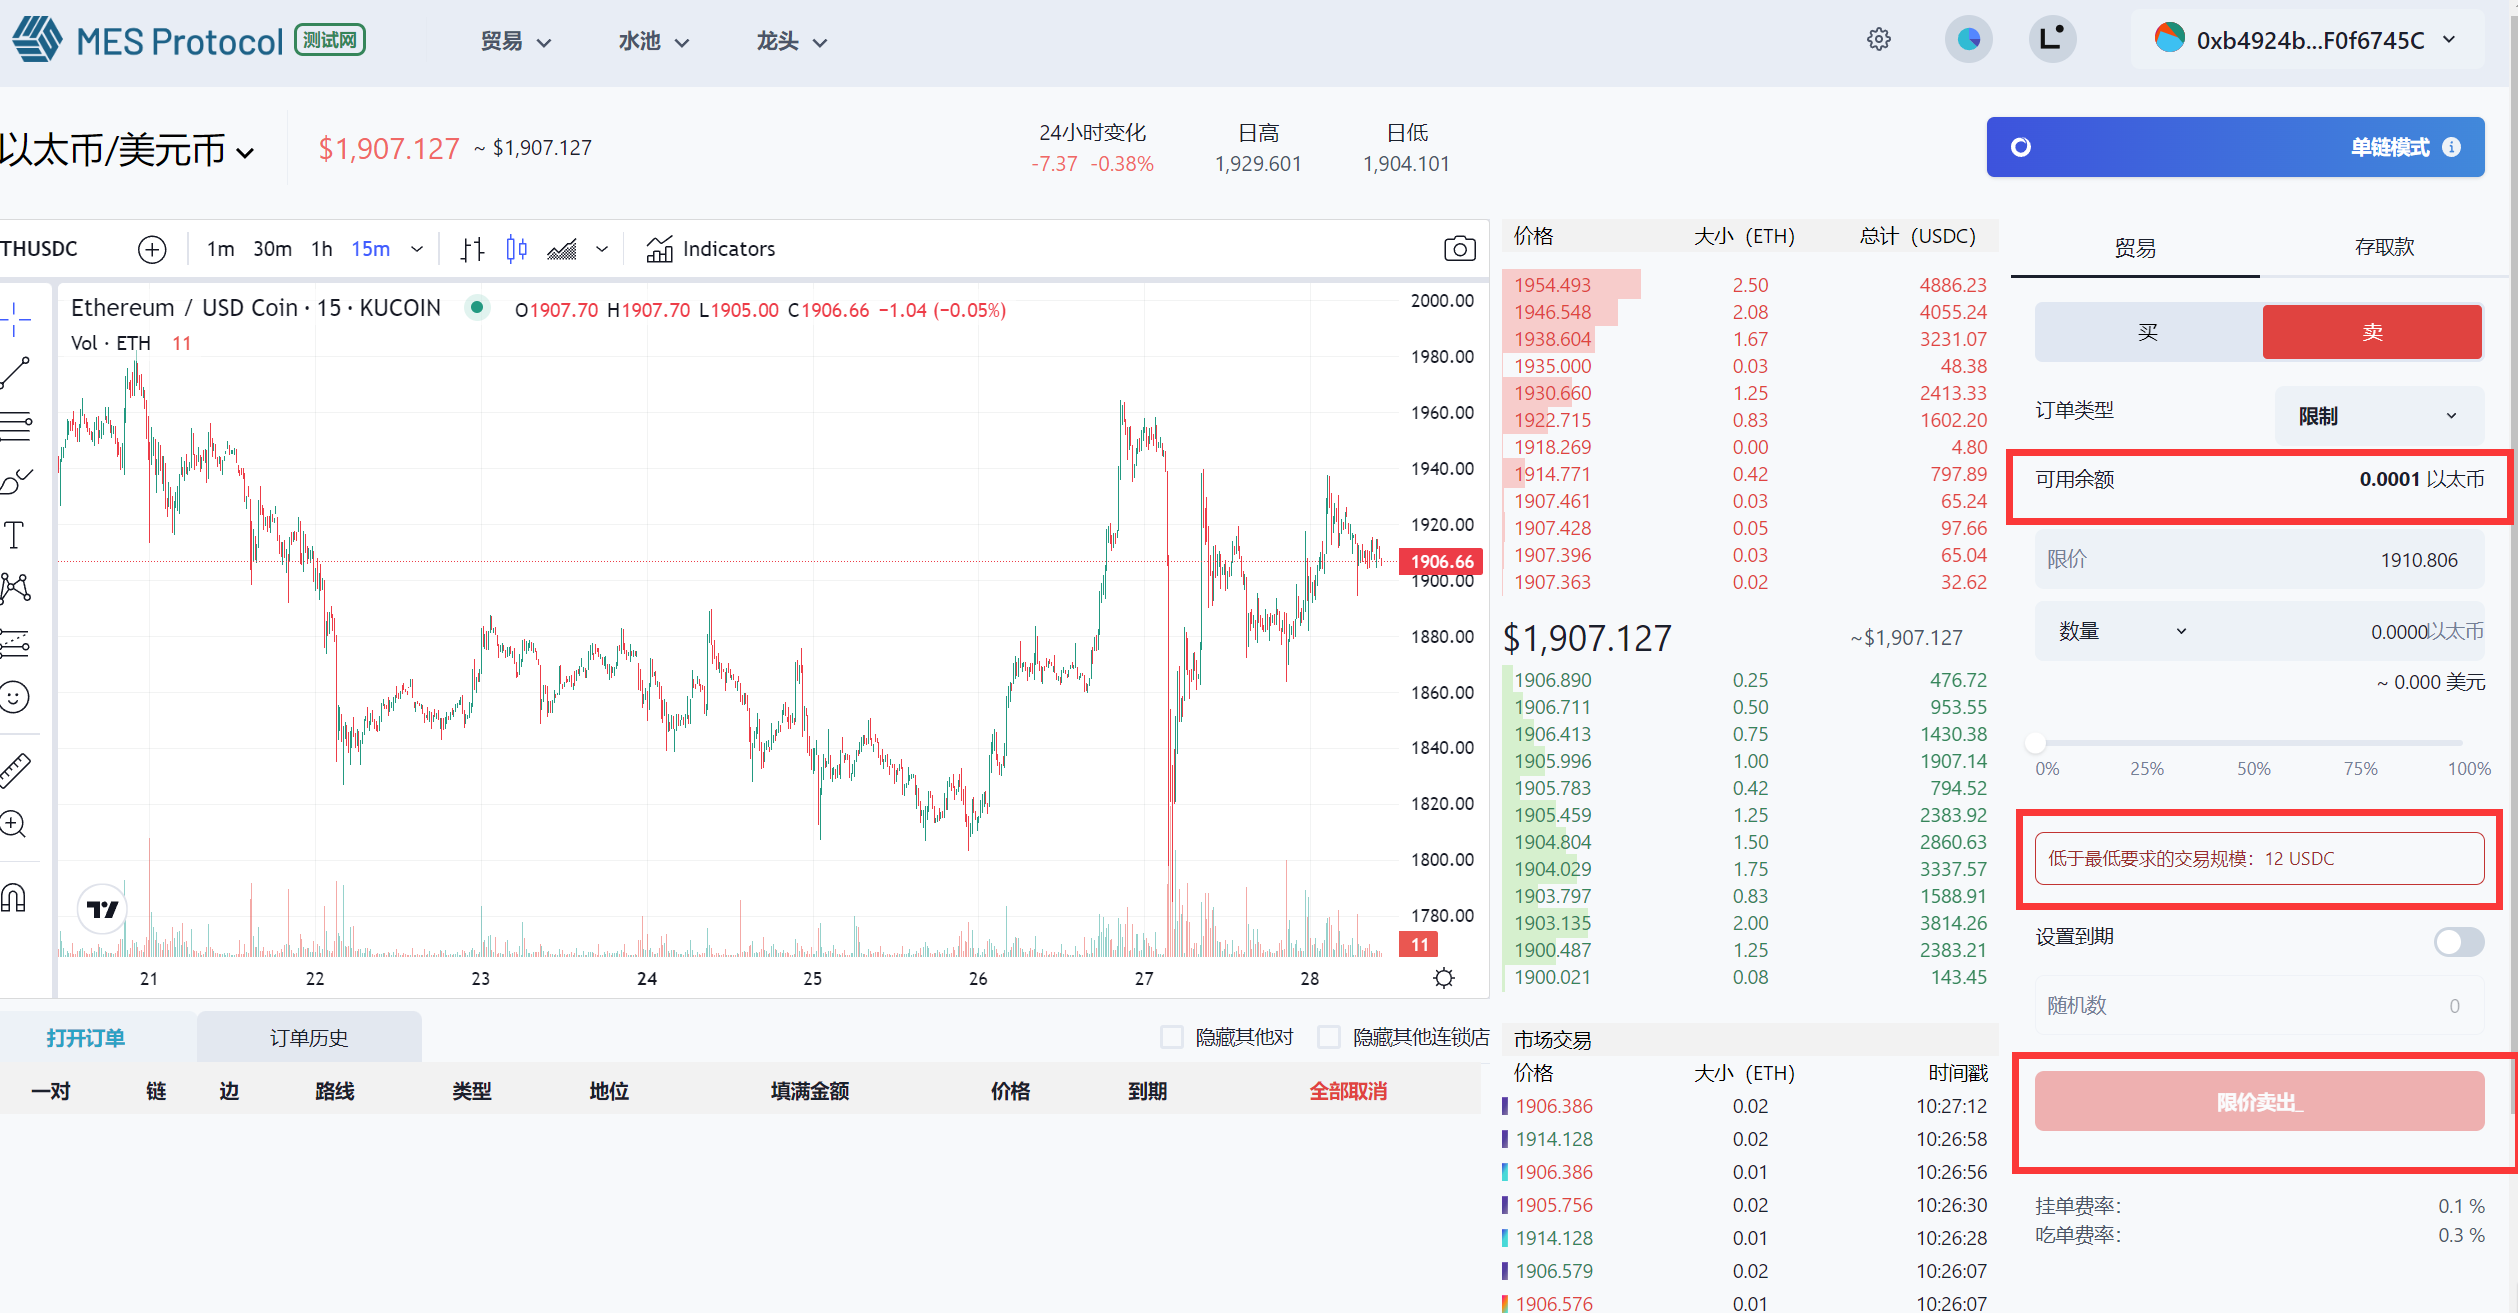The image size is (2518, 1313).
Task: Select the ruler measure tool
Action: [15, 769]
